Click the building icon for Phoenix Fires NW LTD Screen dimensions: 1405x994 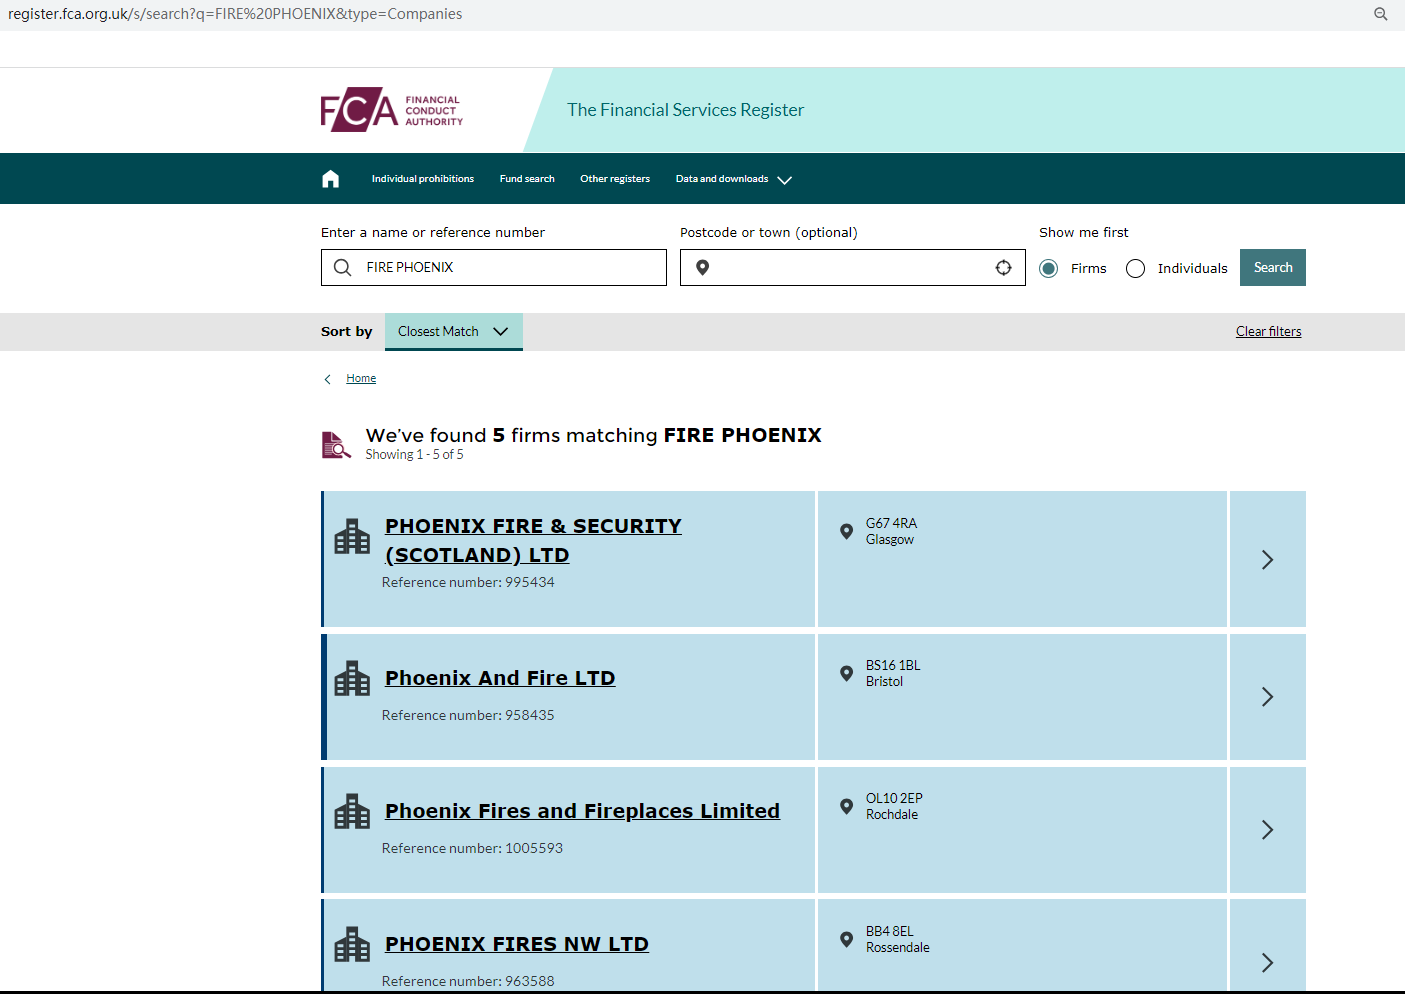tap(352, 945)
